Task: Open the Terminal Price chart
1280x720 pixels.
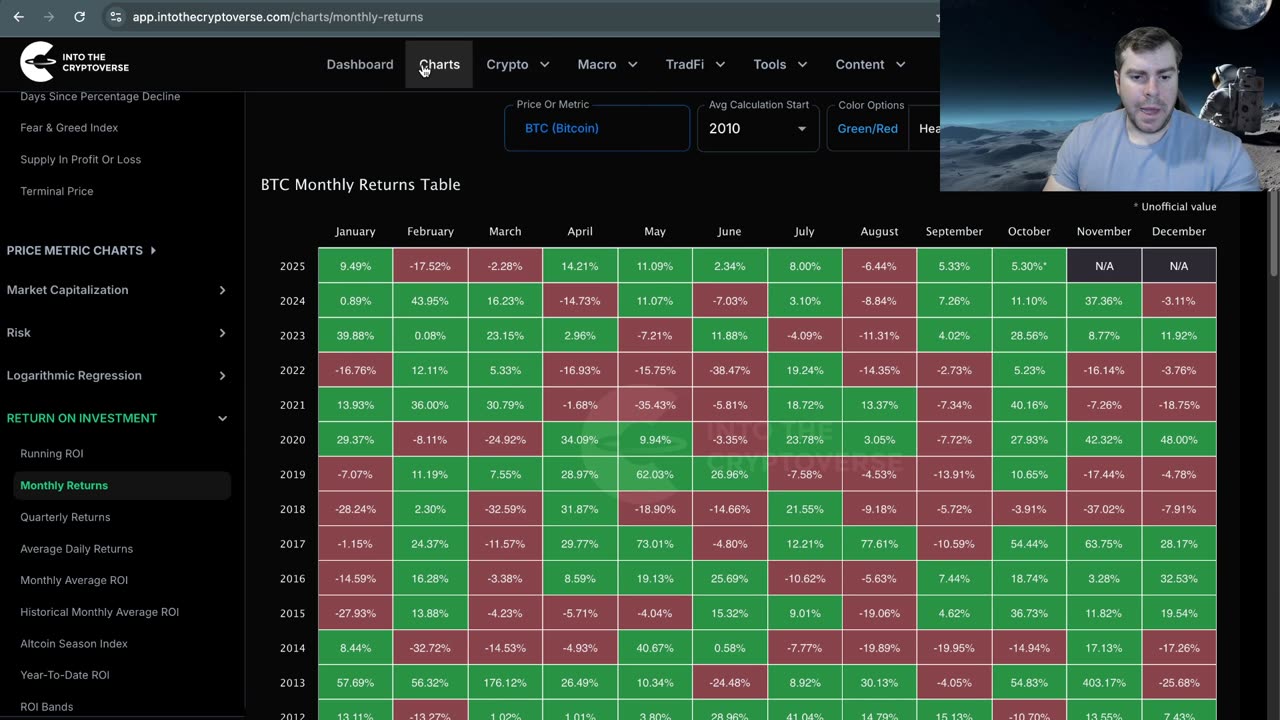Action: (56, 191)
